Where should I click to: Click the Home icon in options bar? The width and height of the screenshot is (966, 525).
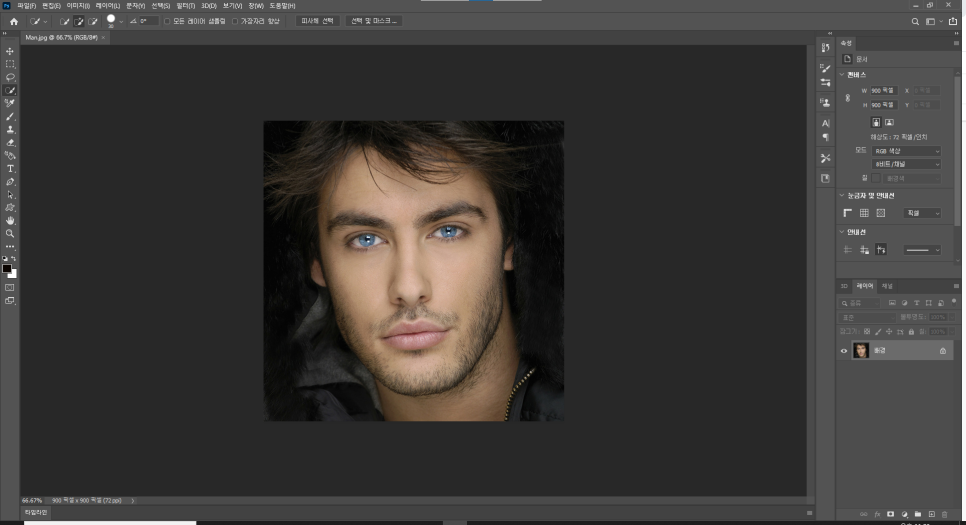click(x=14, y=21)
